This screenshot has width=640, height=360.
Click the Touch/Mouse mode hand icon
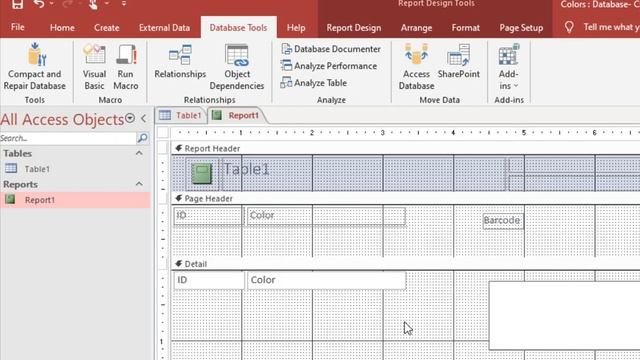point(93,4)
